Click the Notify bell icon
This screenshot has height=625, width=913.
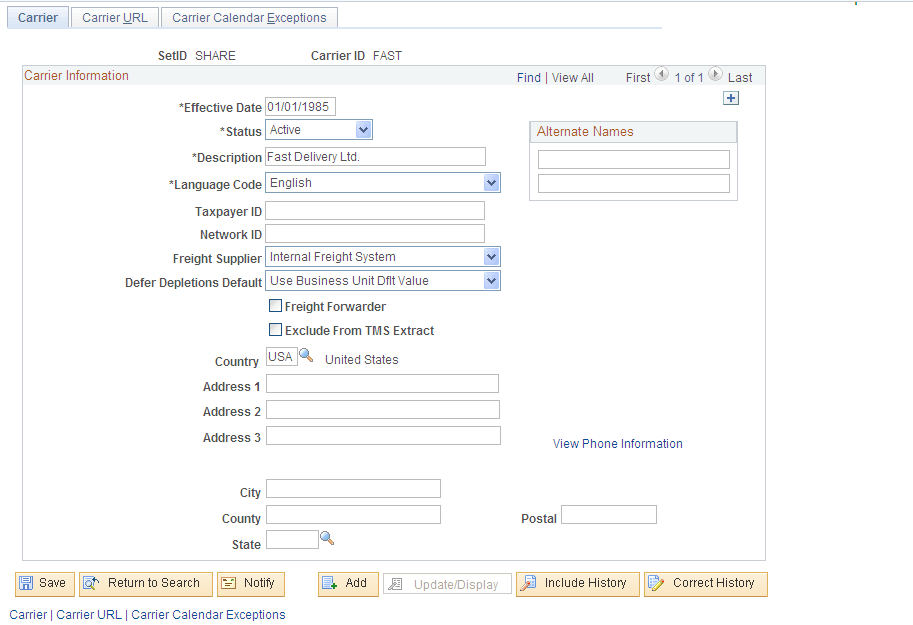tap(229, 583)
